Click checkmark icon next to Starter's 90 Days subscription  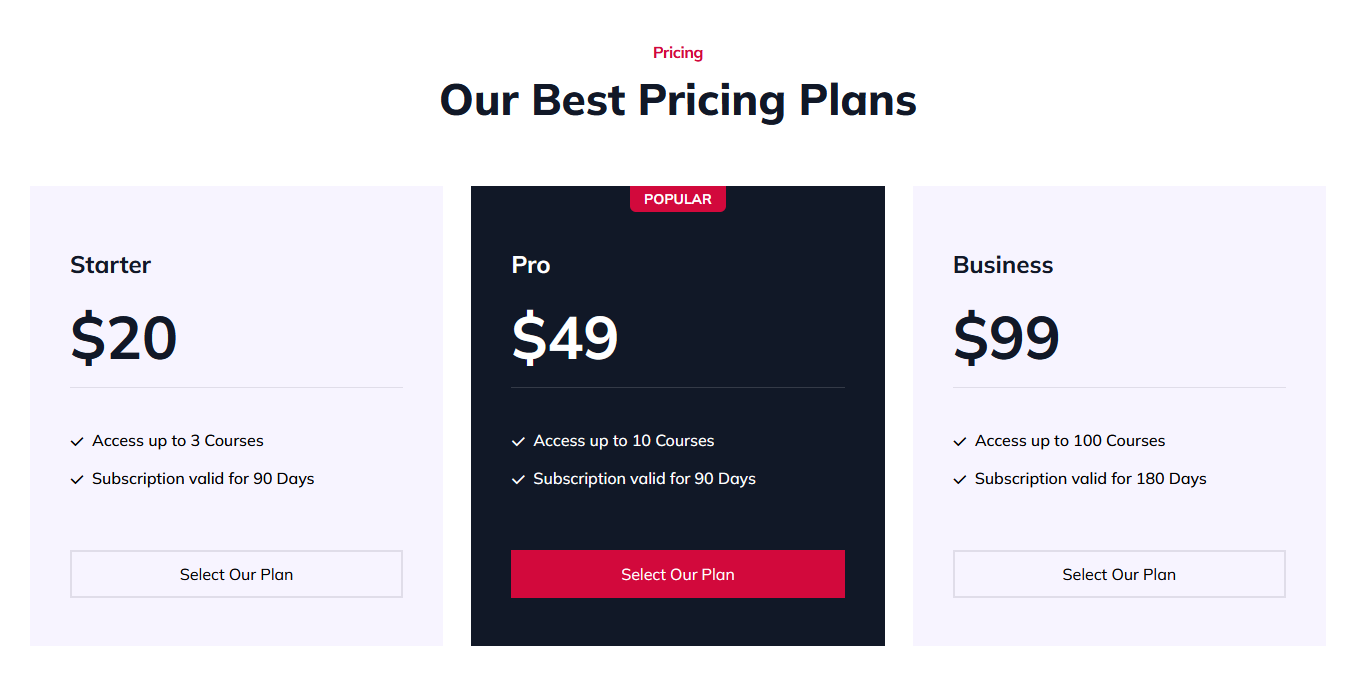pos(77,479)
